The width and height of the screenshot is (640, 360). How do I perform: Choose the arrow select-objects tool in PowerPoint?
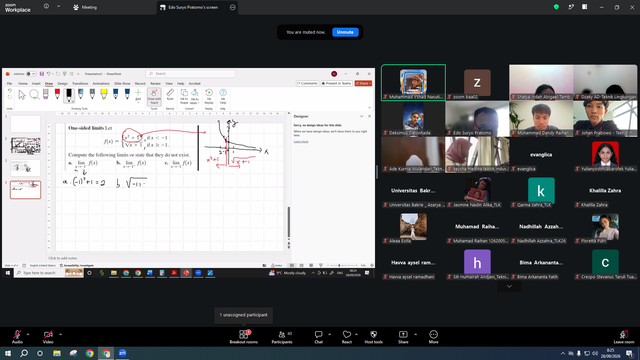22,95
